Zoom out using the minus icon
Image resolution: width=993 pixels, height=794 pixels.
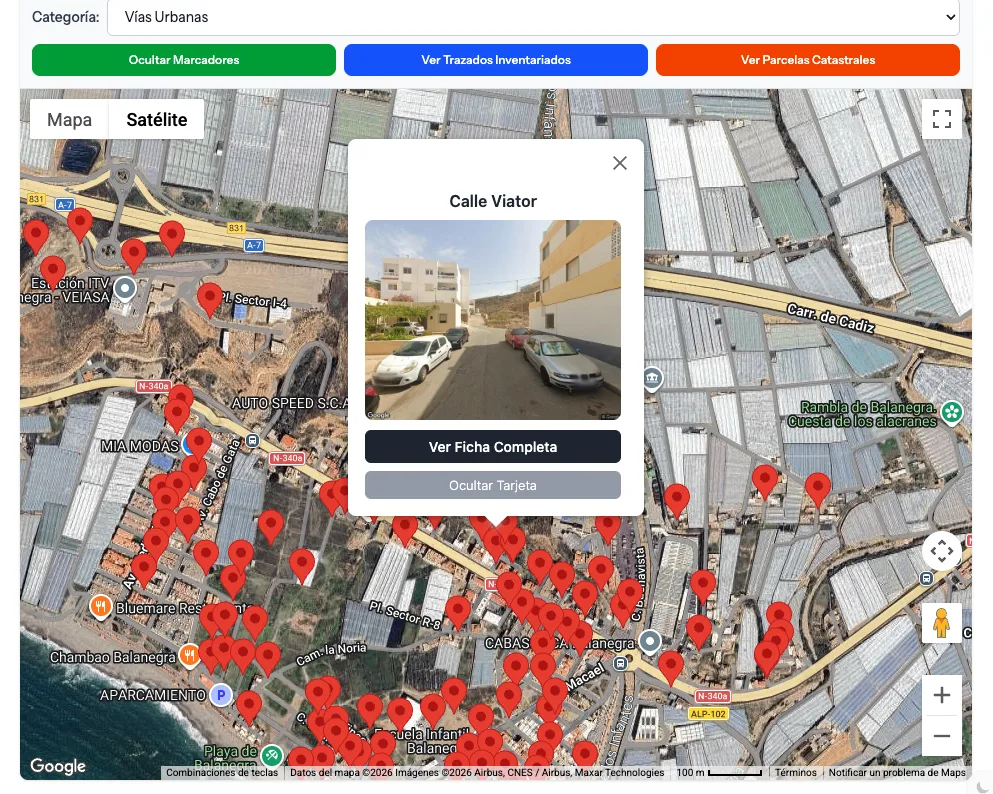[x=941, y=735]
